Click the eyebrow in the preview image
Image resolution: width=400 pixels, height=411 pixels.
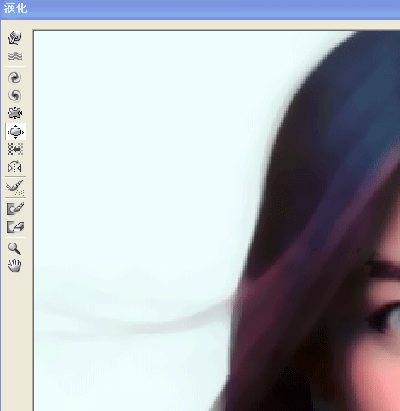tap(383, 269)
